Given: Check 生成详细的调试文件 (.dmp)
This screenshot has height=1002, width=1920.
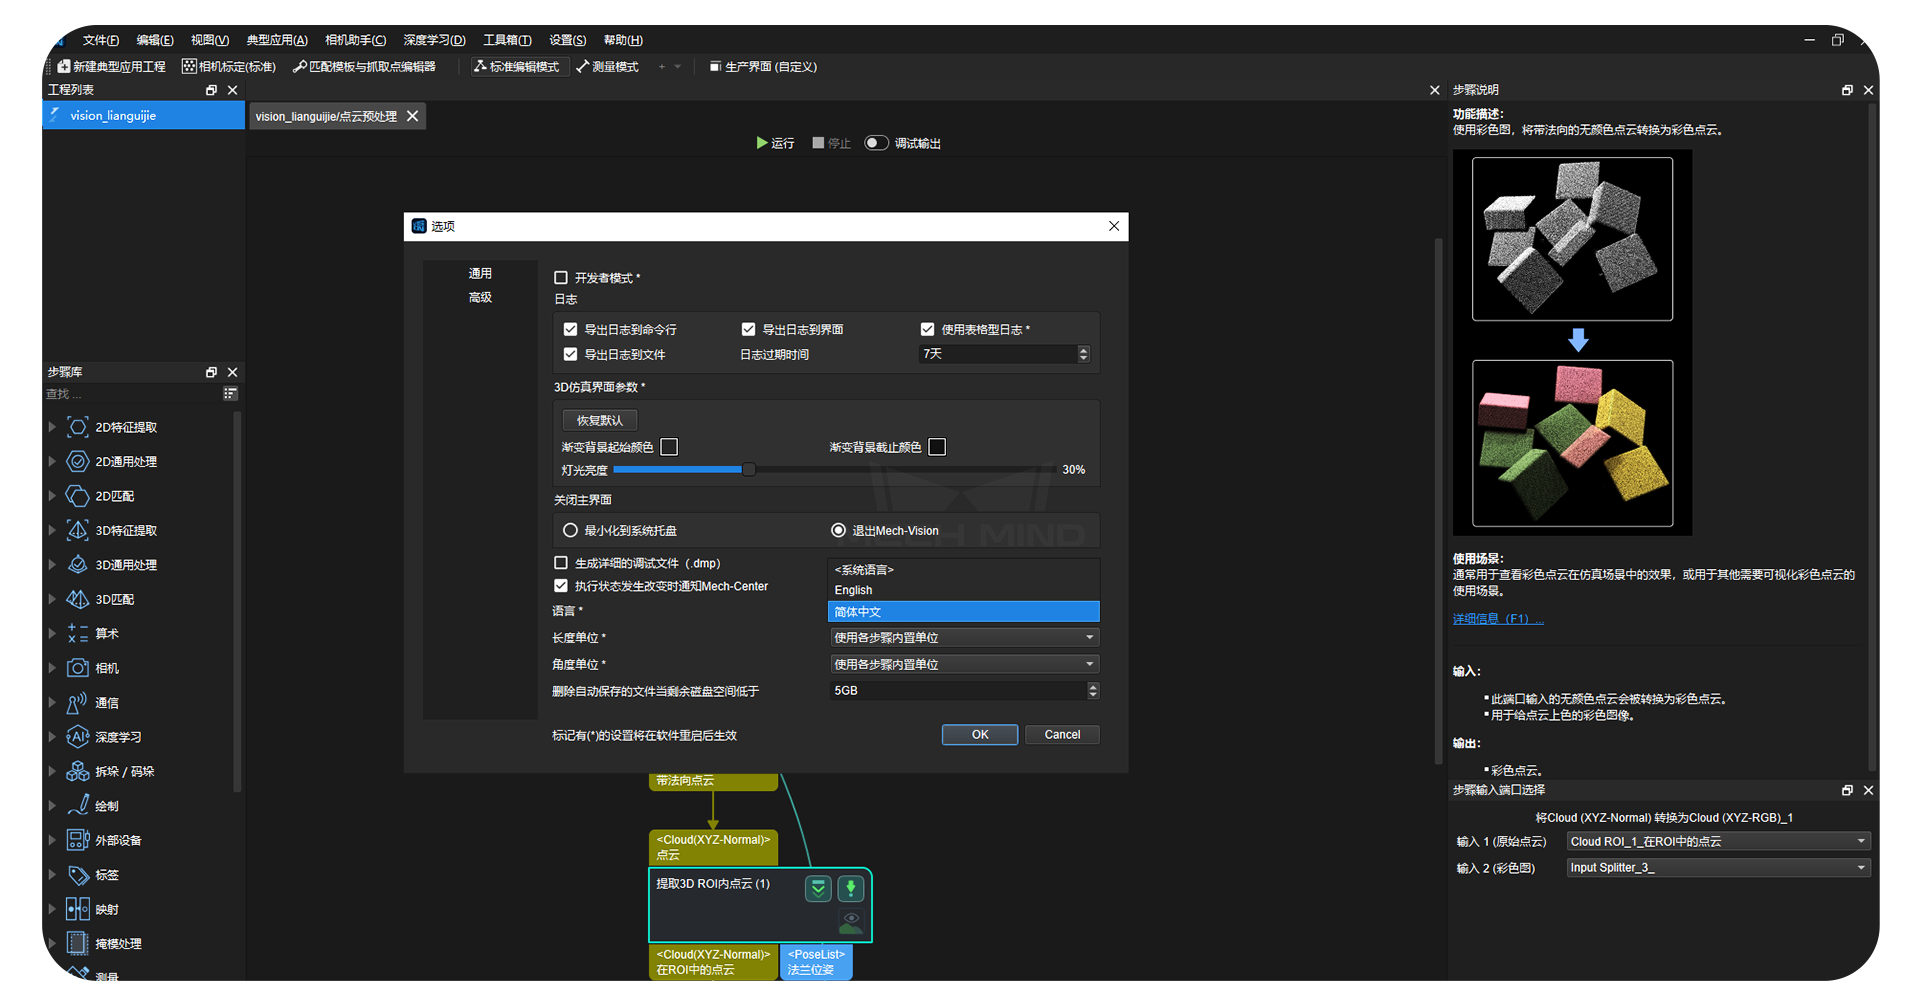Looking at the screenshot, I should pos(561,563).
